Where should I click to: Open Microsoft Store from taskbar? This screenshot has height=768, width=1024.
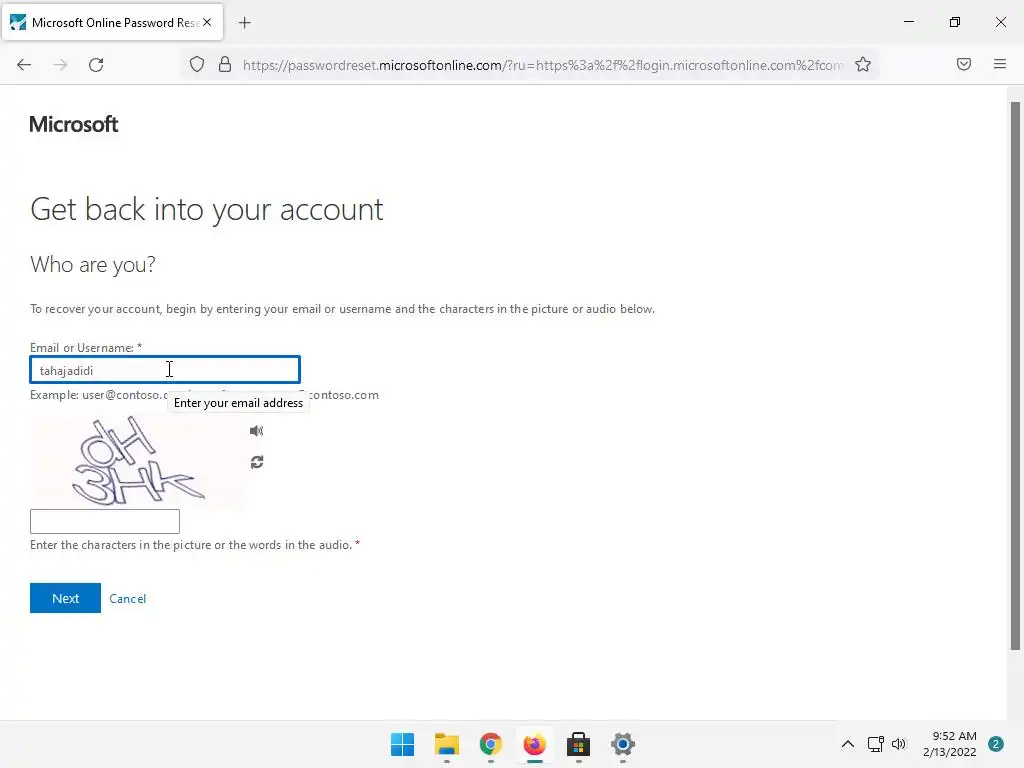coord(579,744)
